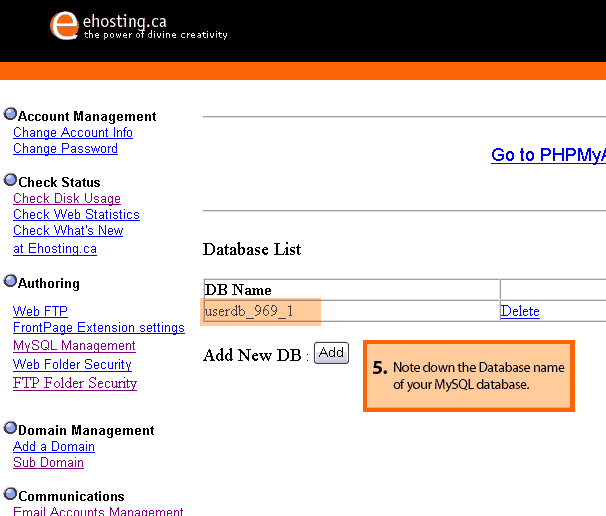
Task: Click the ehosting.ca logo icon
Action: point(64,26)
